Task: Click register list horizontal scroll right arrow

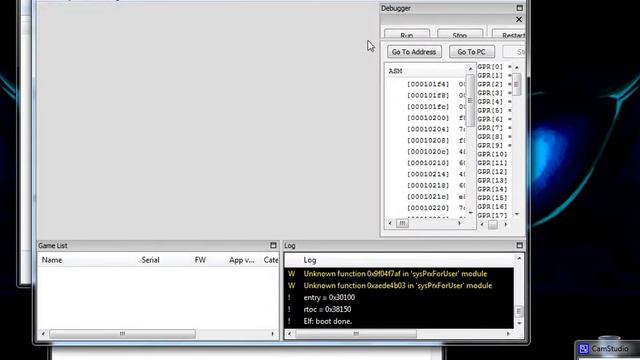Action: click(506, 224)
